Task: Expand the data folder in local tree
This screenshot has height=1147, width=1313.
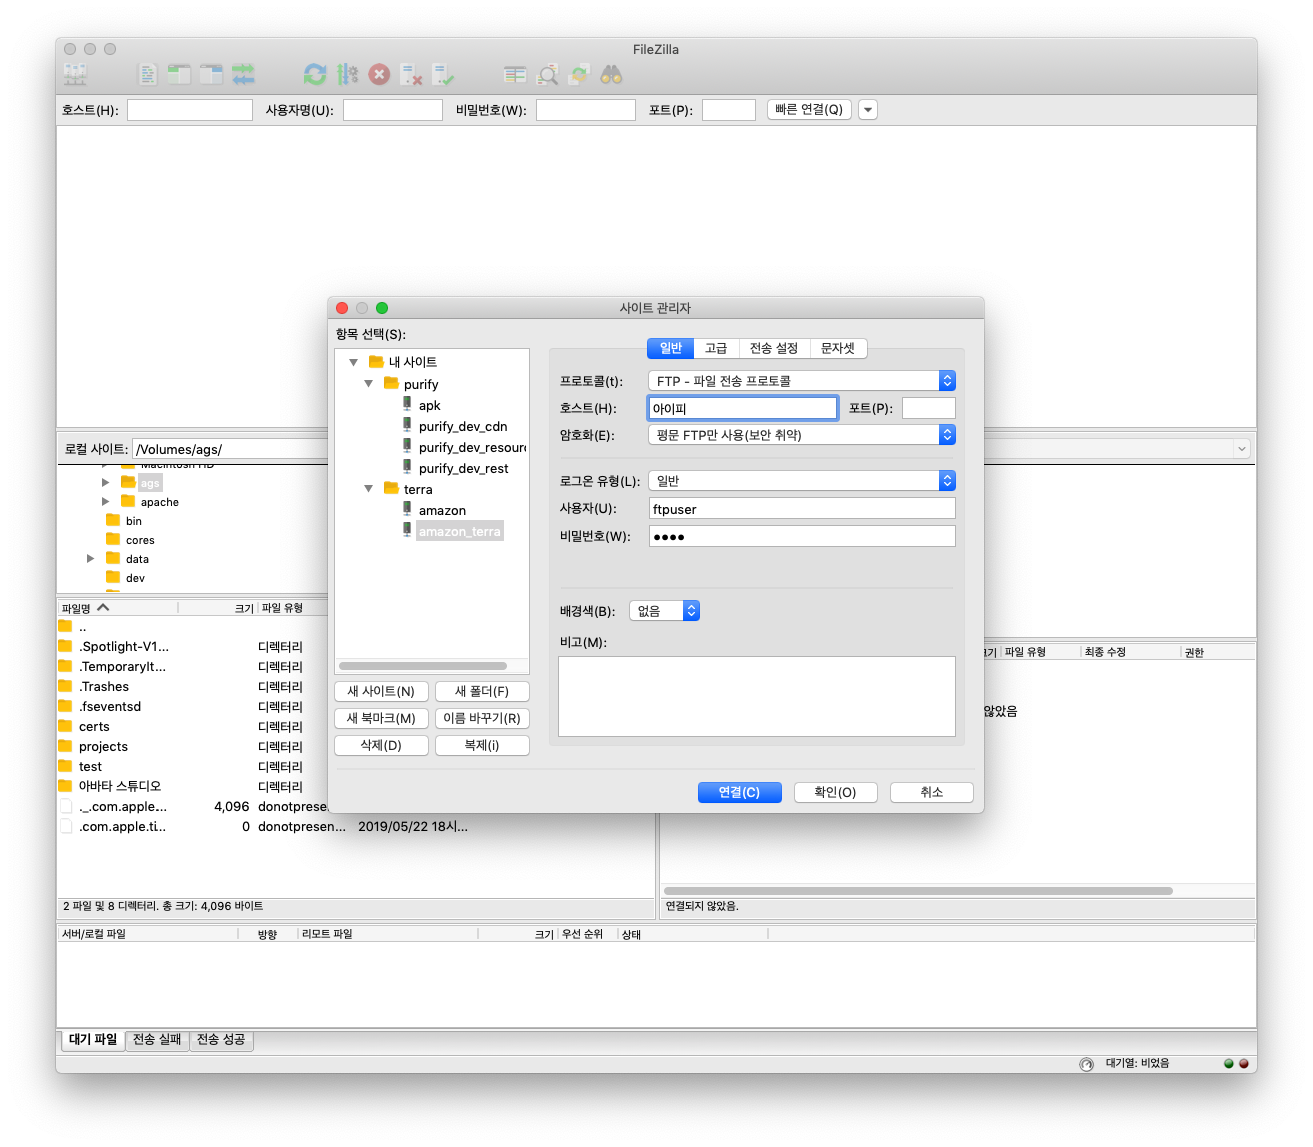Action: click(x=91, y=558)
